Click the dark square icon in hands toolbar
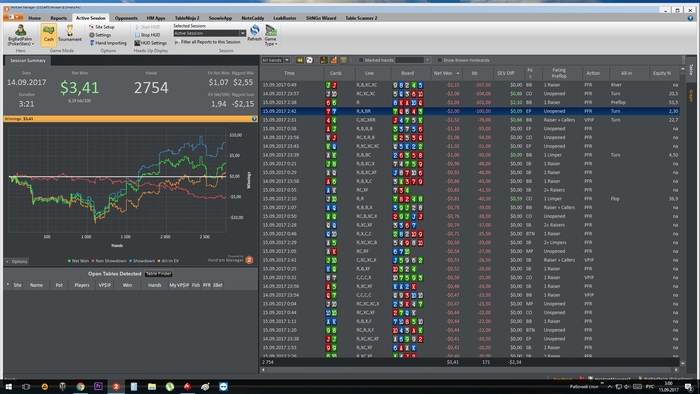Screen dimensions: 700x394 (x=324, y=60)
